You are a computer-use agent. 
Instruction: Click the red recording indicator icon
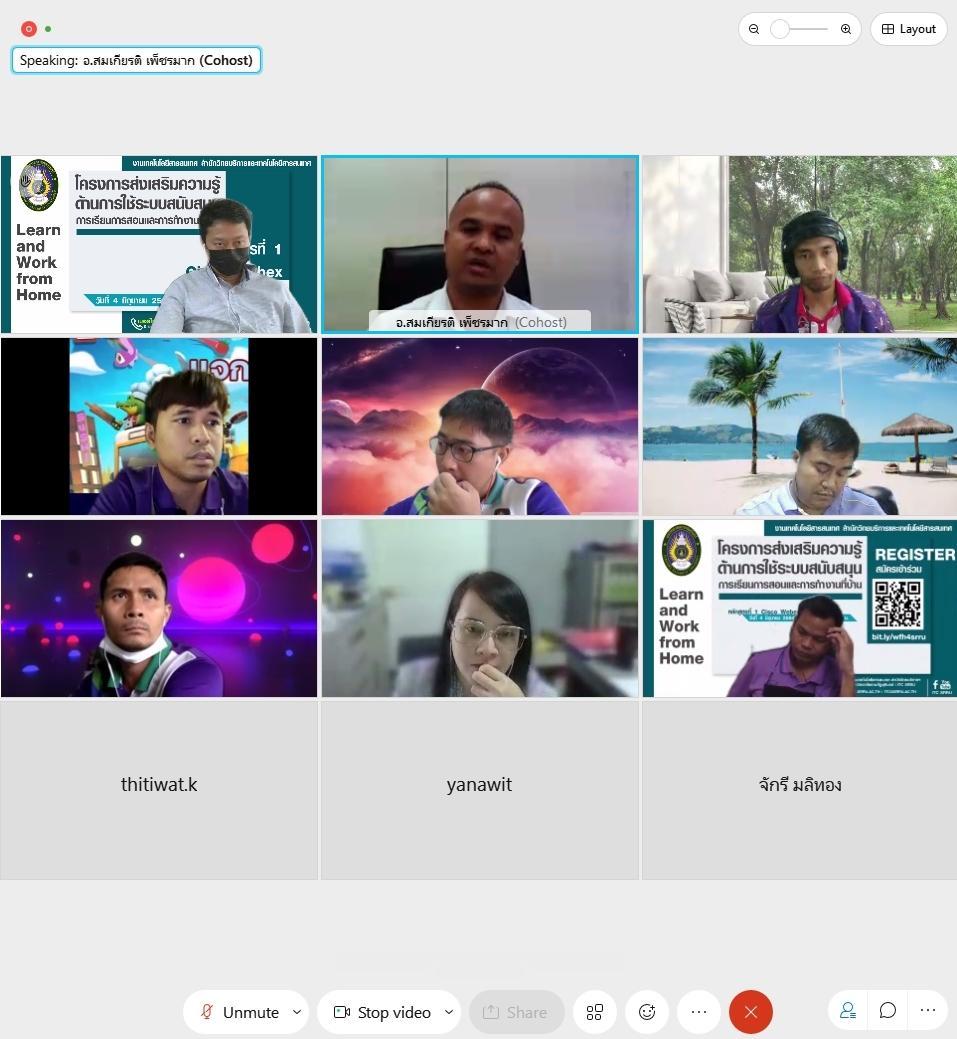pyautogui.click(x=29, y=29)
